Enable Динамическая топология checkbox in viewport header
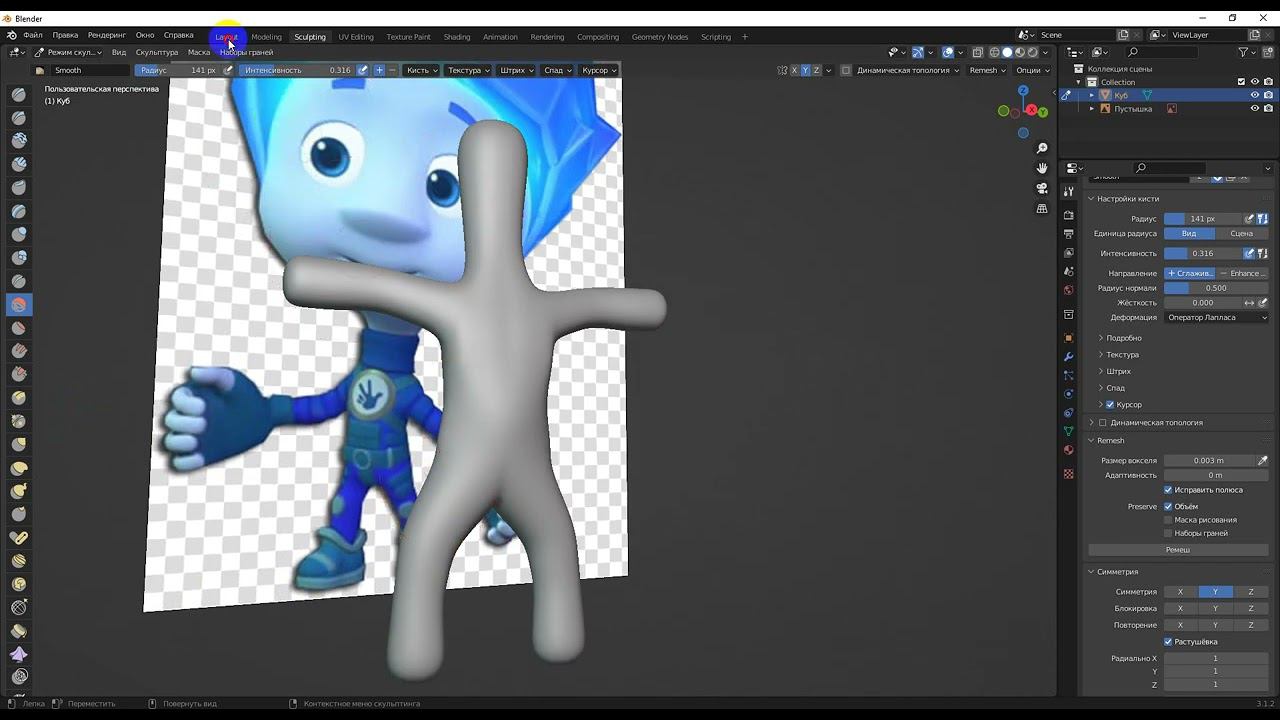 point(846,70)
